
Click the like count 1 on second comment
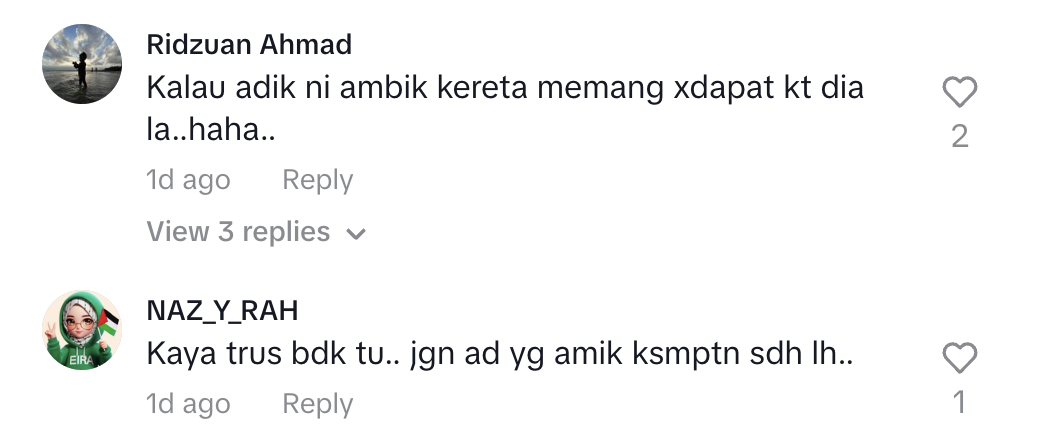point(959,403)
